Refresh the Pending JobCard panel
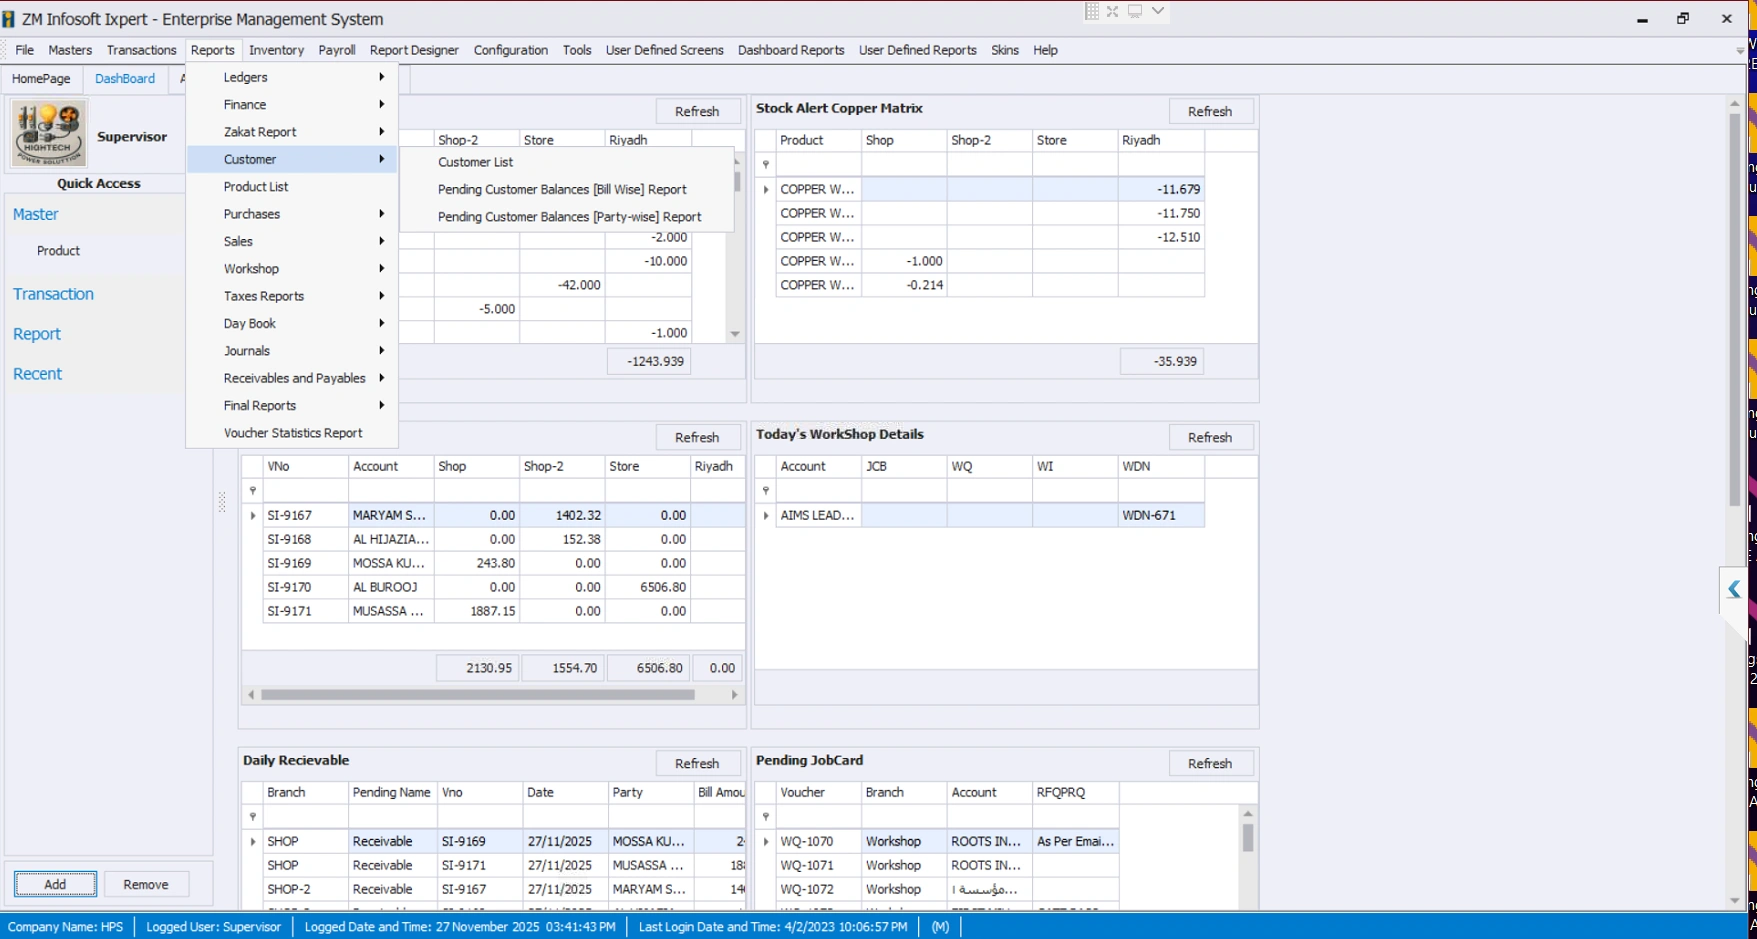This screenshot has width=1757, height=939. point(1211,763)
